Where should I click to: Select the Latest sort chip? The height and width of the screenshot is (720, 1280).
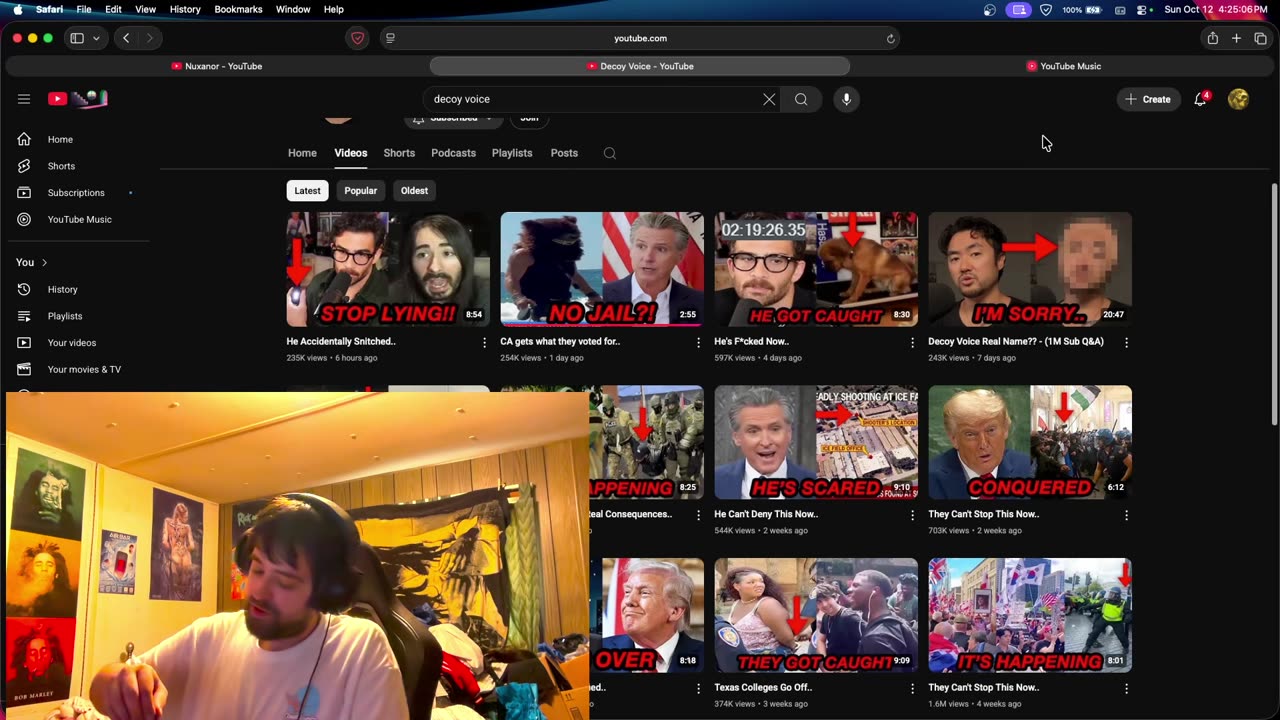tap(307, 190)
